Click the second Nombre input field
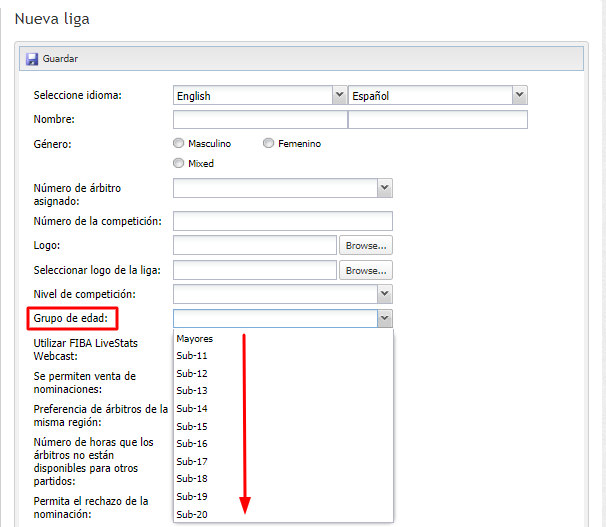Viewport: 606px width, 527px height. tap(437, 119)
